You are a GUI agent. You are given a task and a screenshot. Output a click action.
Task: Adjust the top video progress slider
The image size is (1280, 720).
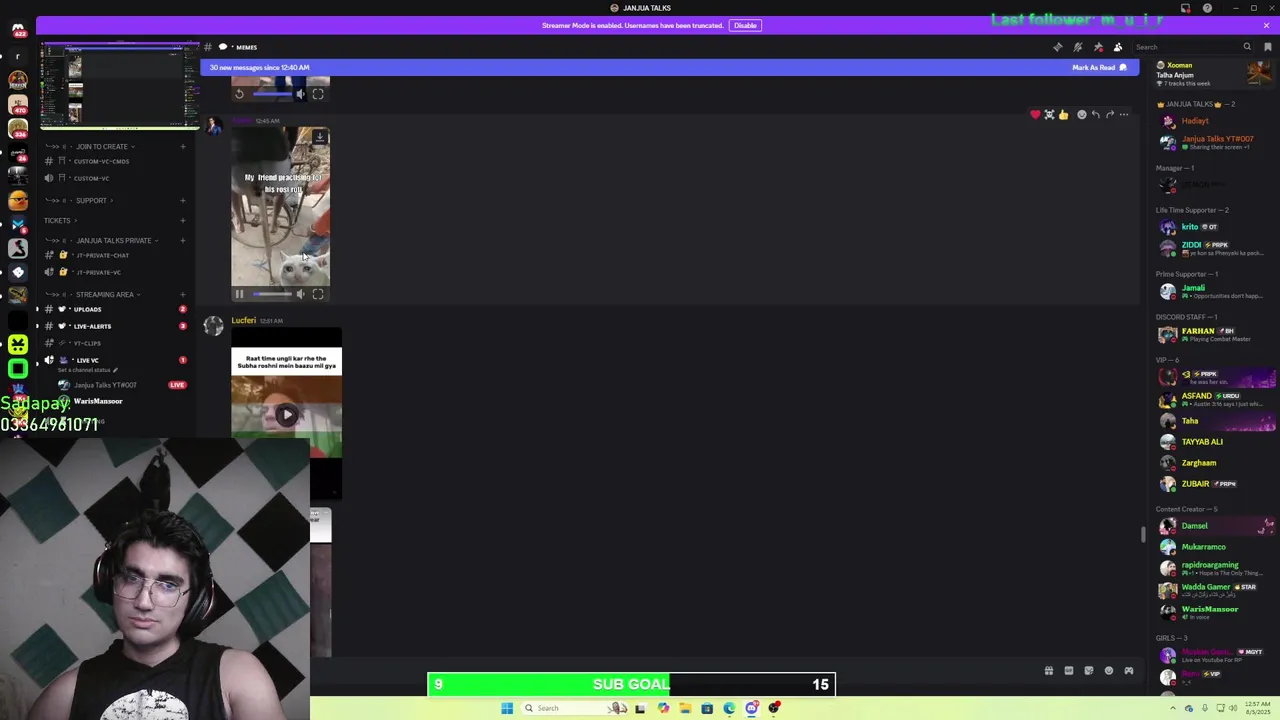(272, 94)
